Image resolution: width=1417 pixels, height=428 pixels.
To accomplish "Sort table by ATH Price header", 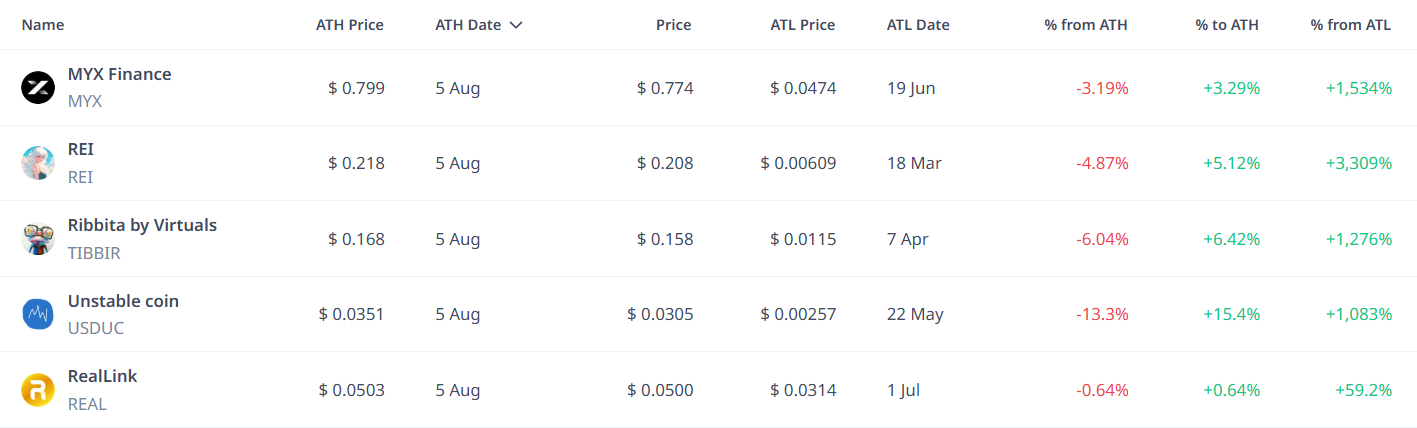I will click(350, 25).
